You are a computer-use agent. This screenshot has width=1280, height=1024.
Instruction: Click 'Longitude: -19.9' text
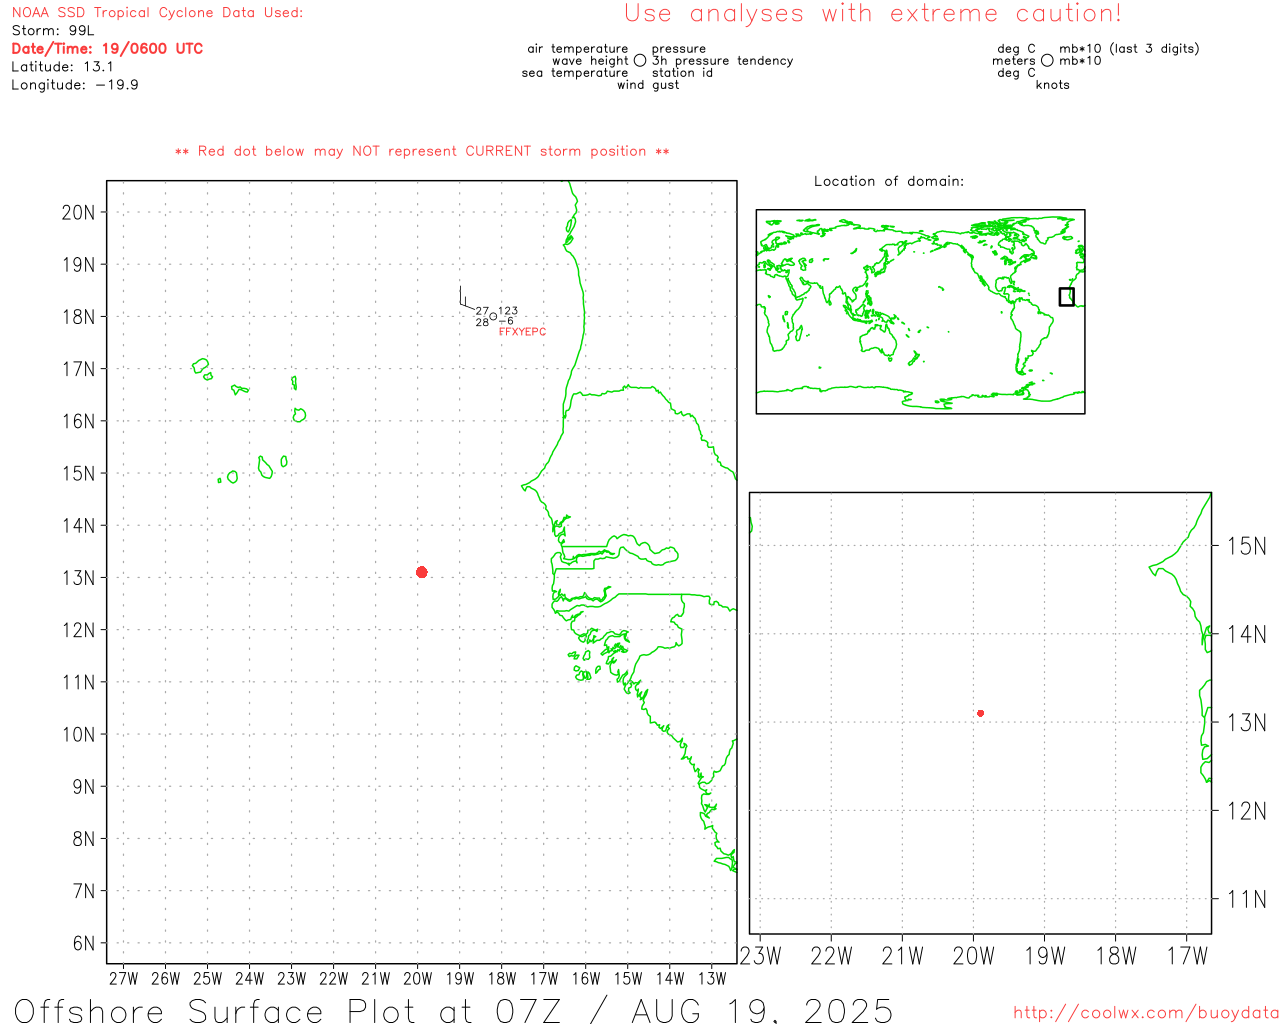(x=75, y=85)
